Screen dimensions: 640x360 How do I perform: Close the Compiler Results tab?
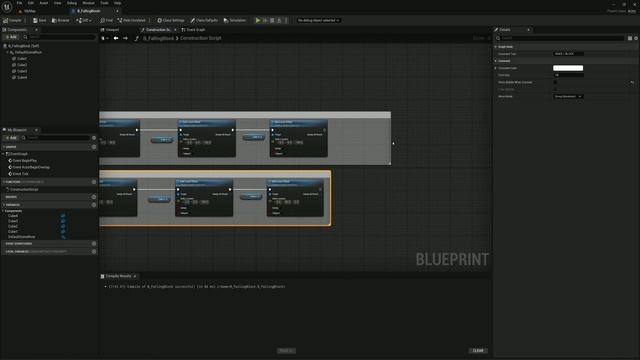(135, 276)
